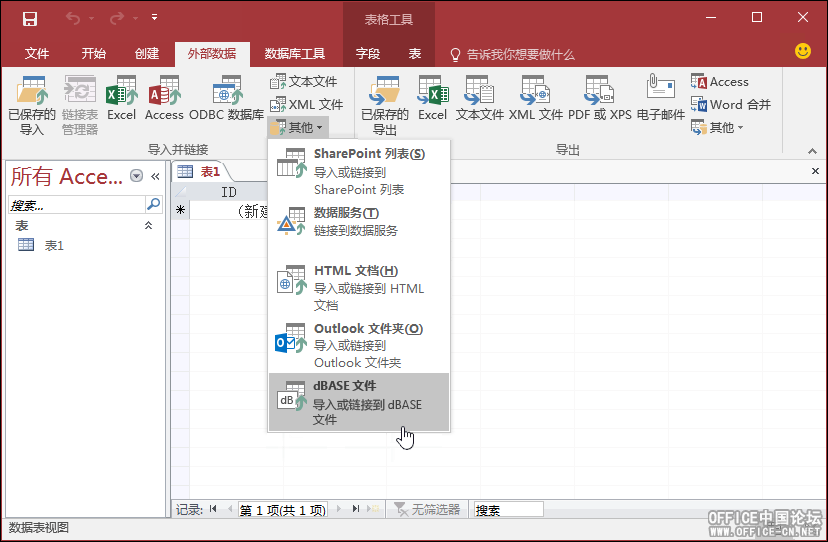
Task: Click new blank record navigation button
Action: click(374, 509)
